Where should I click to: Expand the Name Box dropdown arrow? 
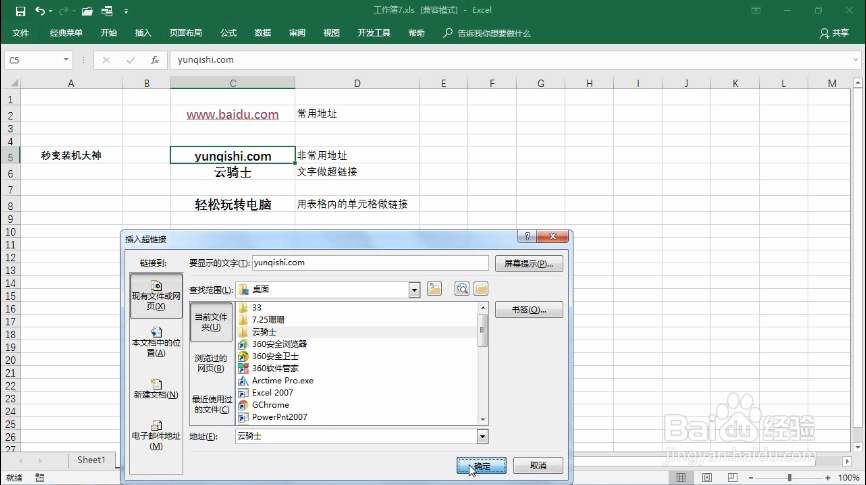66,60
